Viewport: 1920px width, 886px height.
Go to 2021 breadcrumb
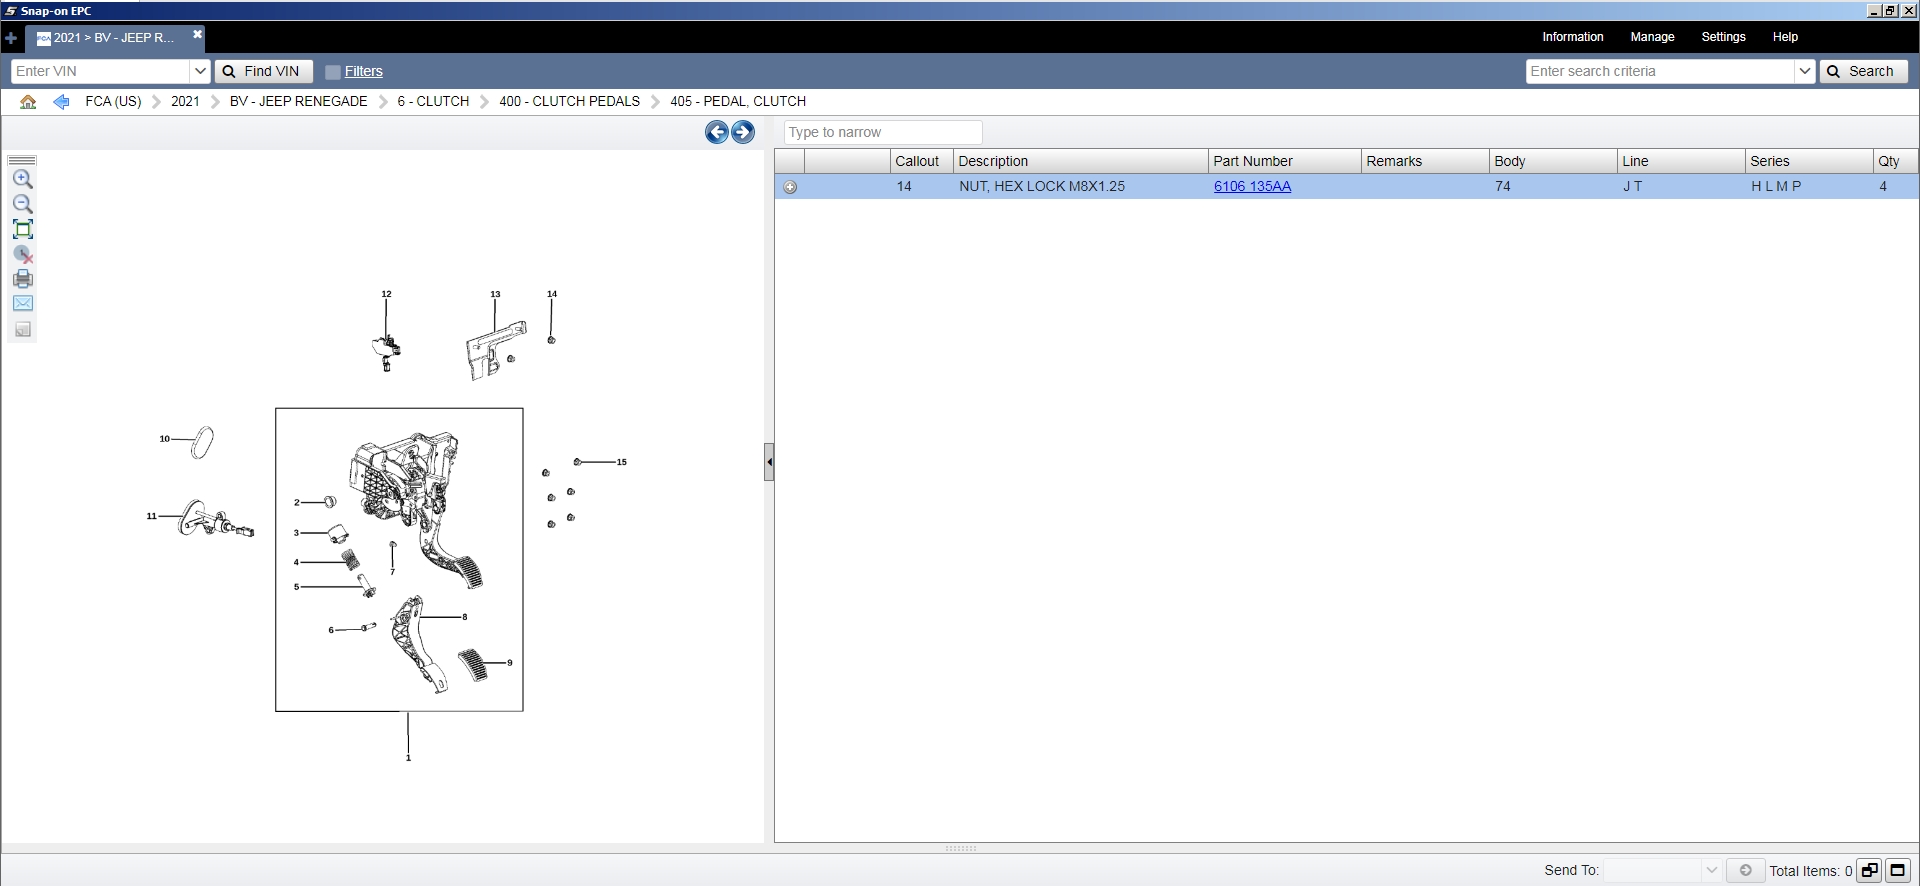click(185, 102)
